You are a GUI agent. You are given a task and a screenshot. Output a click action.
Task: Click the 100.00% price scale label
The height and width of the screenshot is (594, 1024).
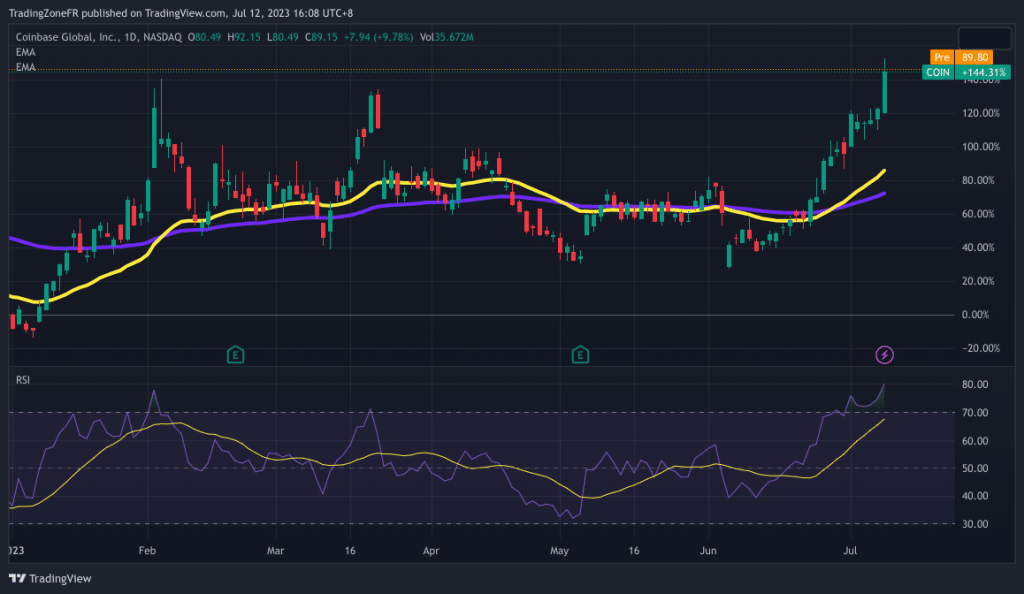pyautogui.click(x=980, y=147)
